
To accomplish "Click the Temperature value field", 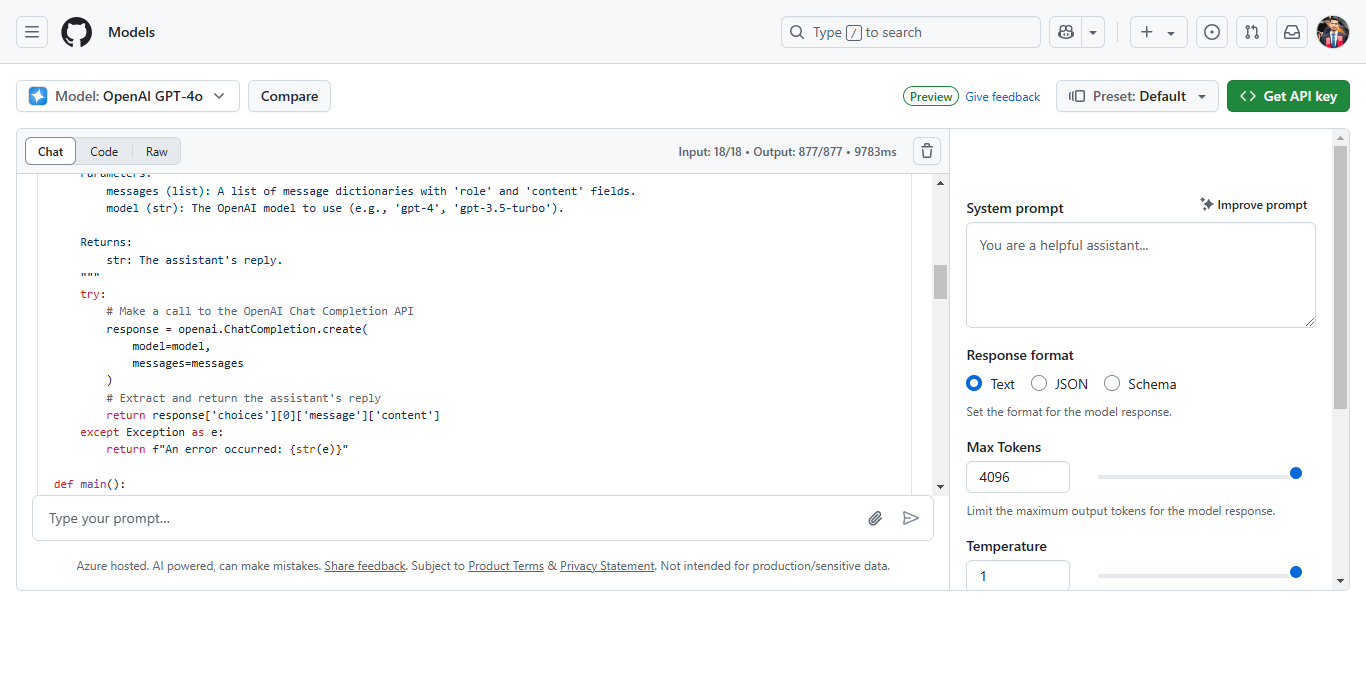I will [x=1018, y=575].
